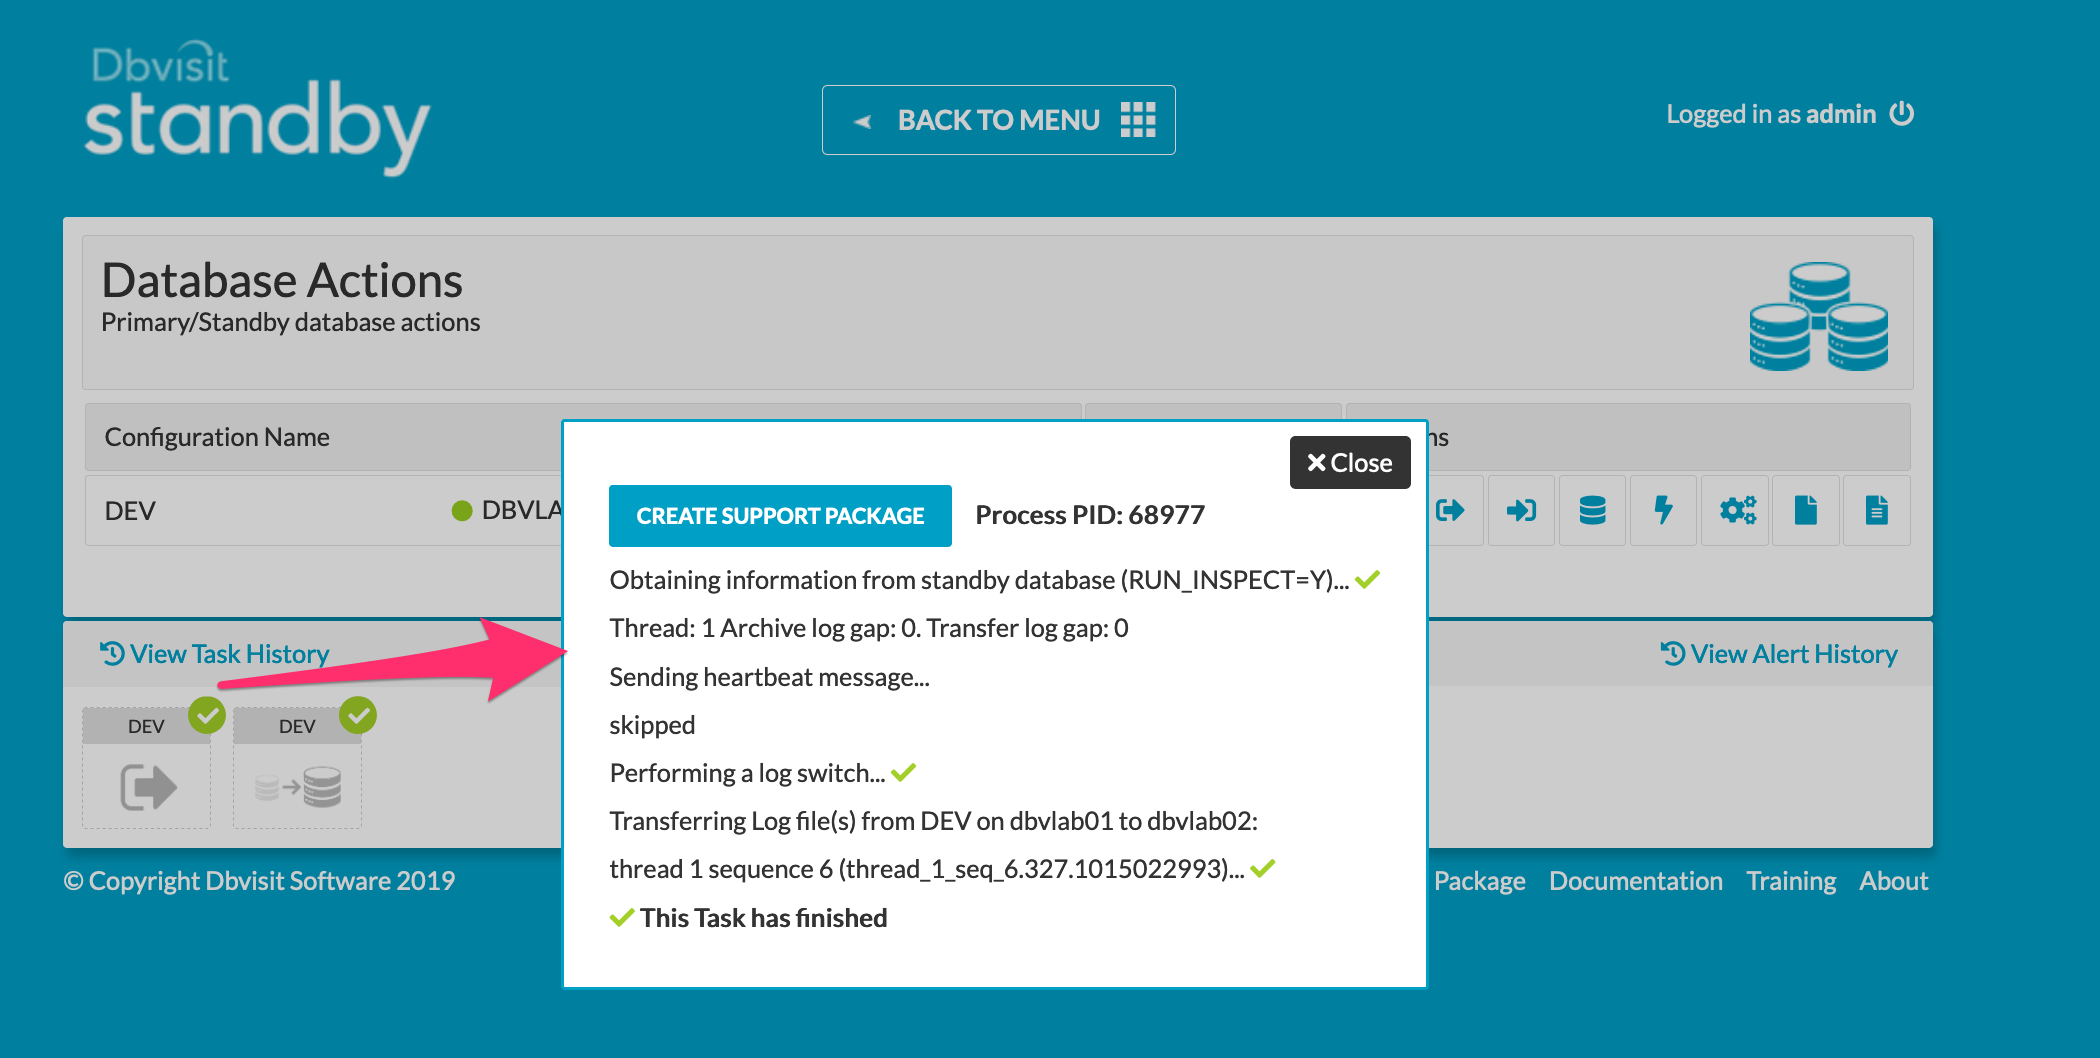Open View Alert History
Screen dimensions: 2100x1058
1779,654
